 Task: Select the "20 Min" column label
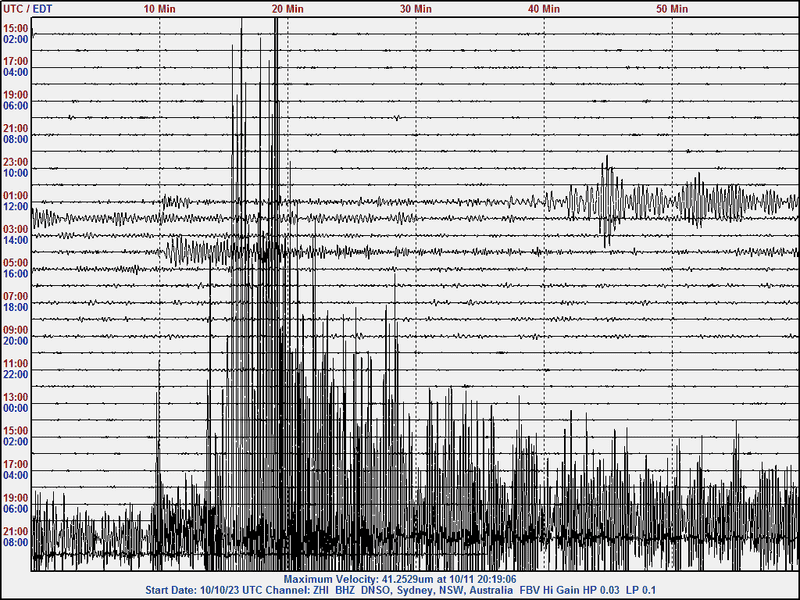tap(287, 9)
